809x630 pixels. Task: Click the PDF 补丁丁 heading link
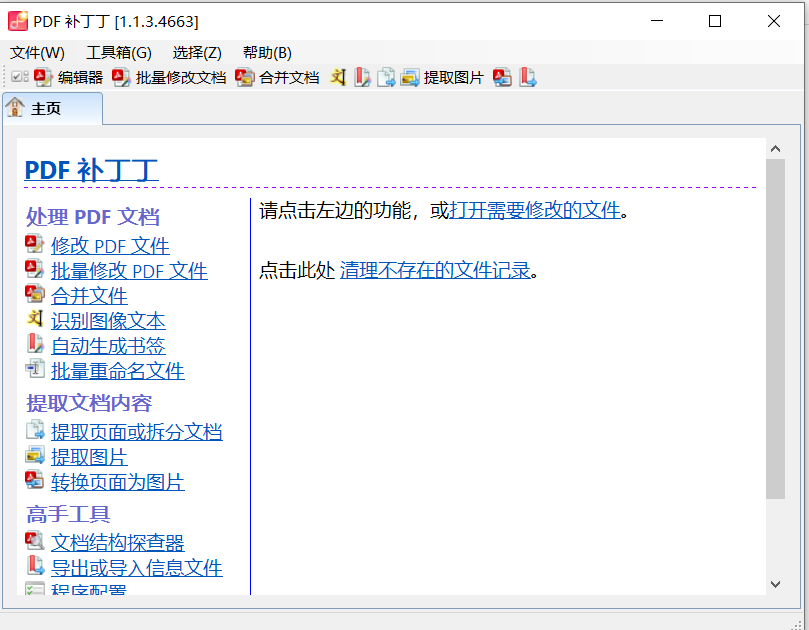click(x=91, y=170)
